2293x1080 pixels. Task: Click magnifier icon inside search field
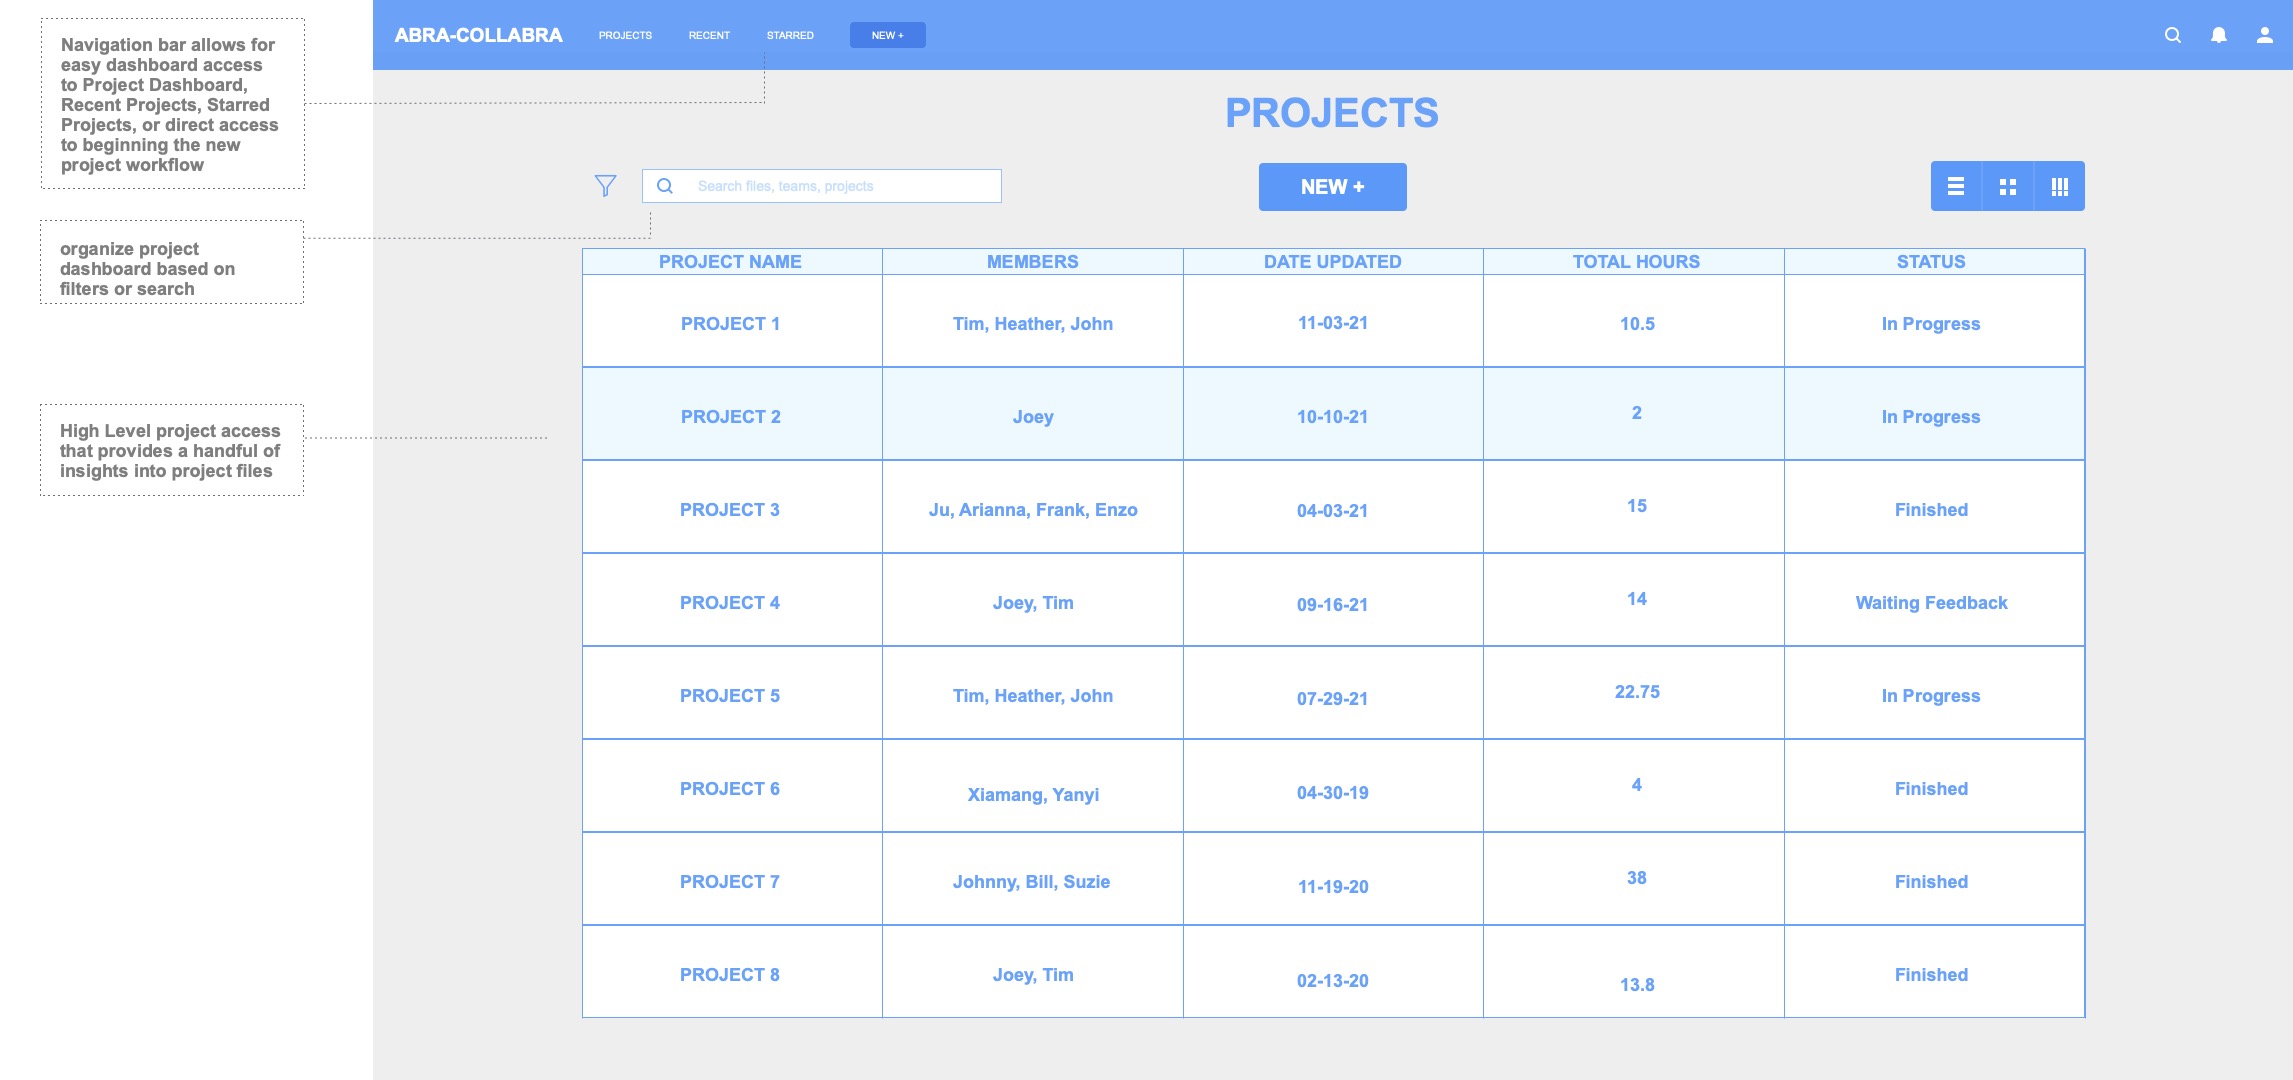coord(665,186)
